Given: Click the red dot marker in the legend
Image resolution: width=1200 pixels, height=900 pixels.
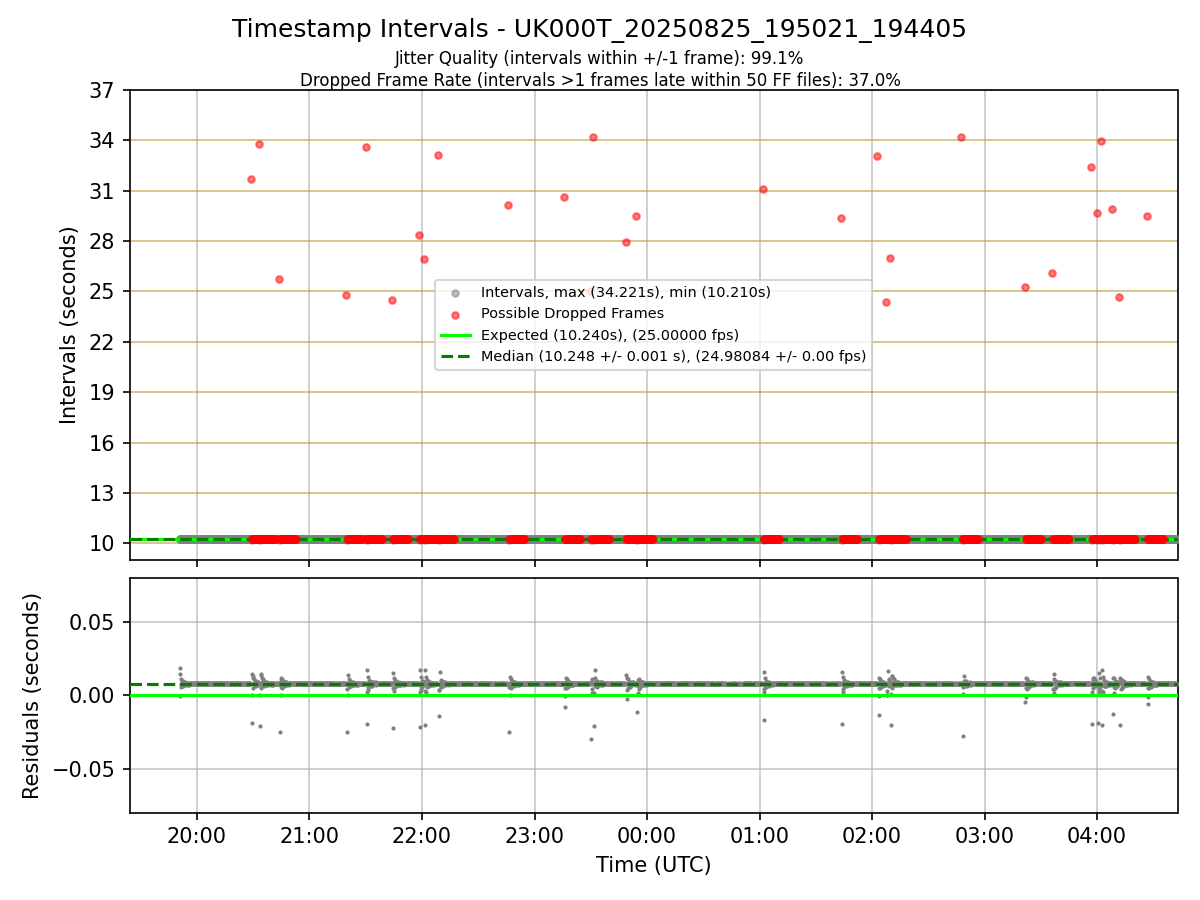Looking at the screenshot, I should (x=455, y=314).
